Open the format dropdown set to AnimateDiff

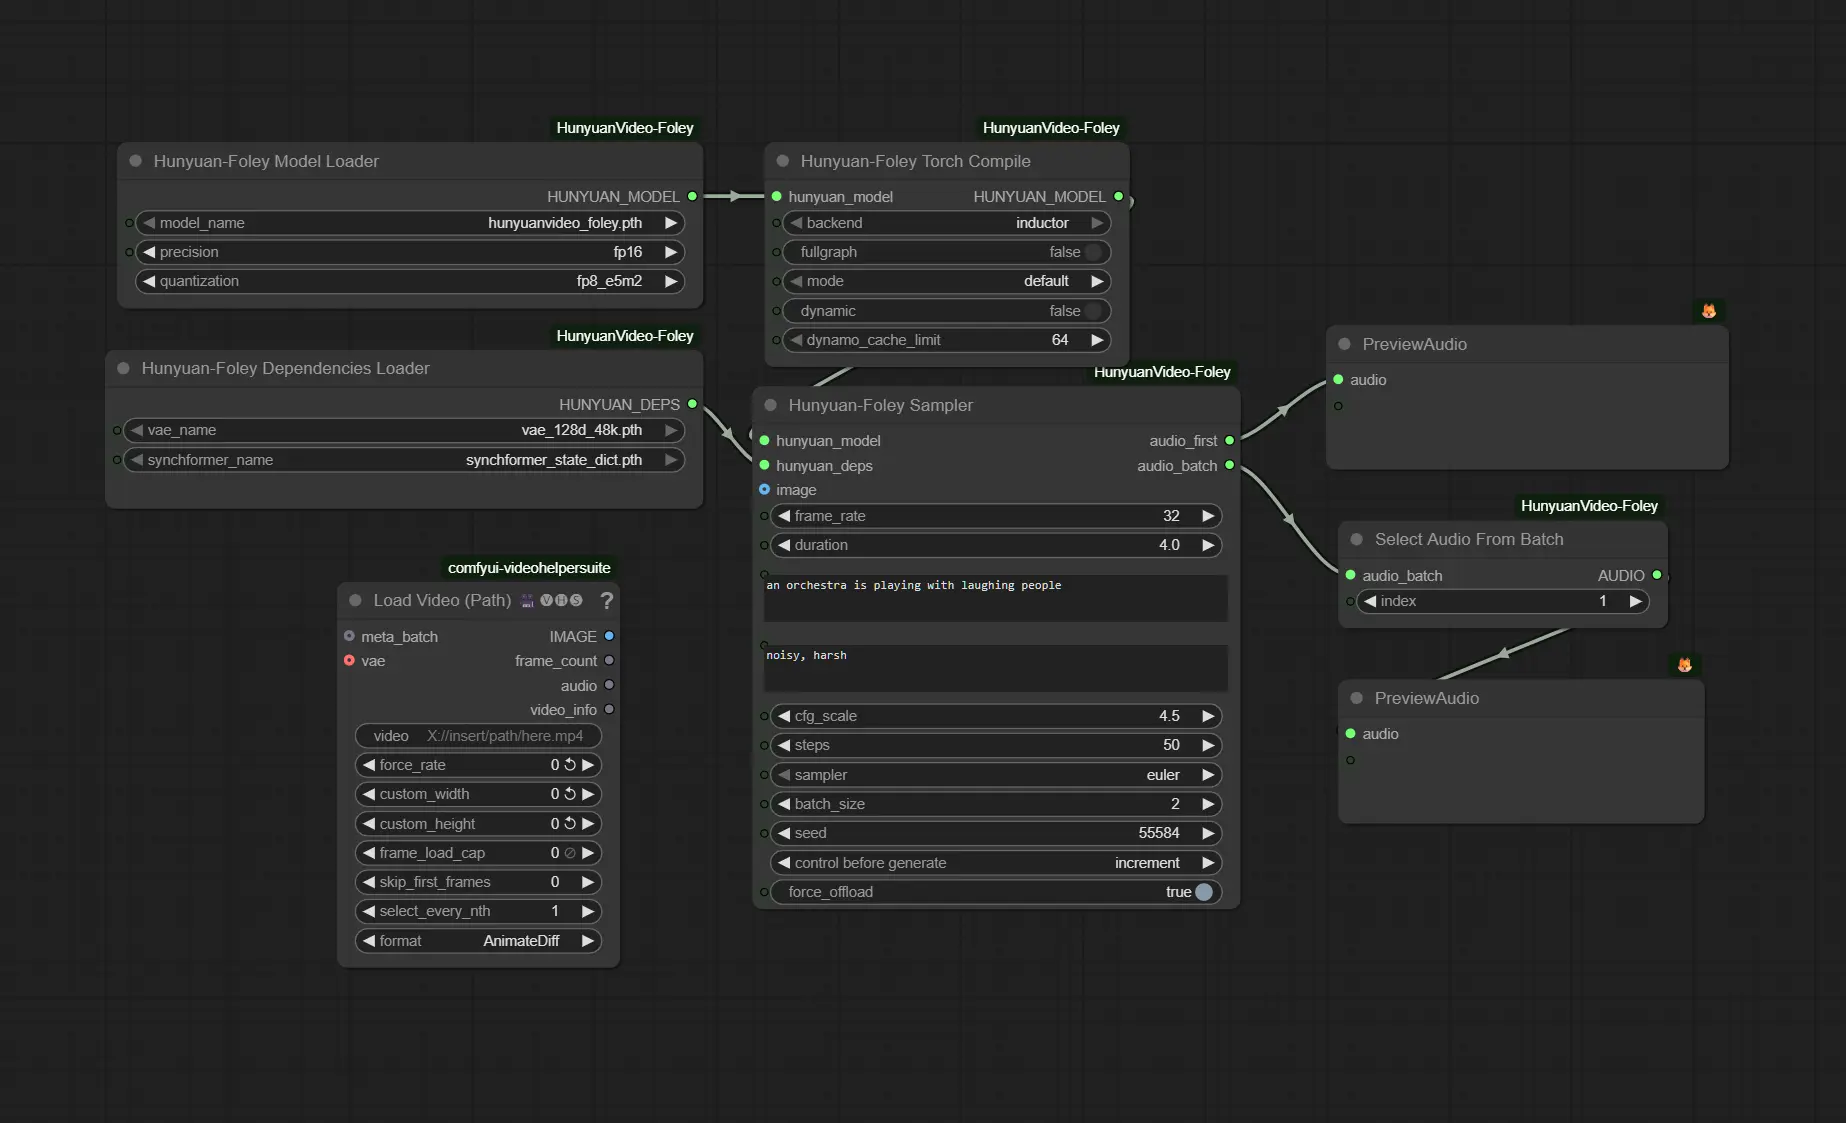pyautogui.click(x=478, y=941)
